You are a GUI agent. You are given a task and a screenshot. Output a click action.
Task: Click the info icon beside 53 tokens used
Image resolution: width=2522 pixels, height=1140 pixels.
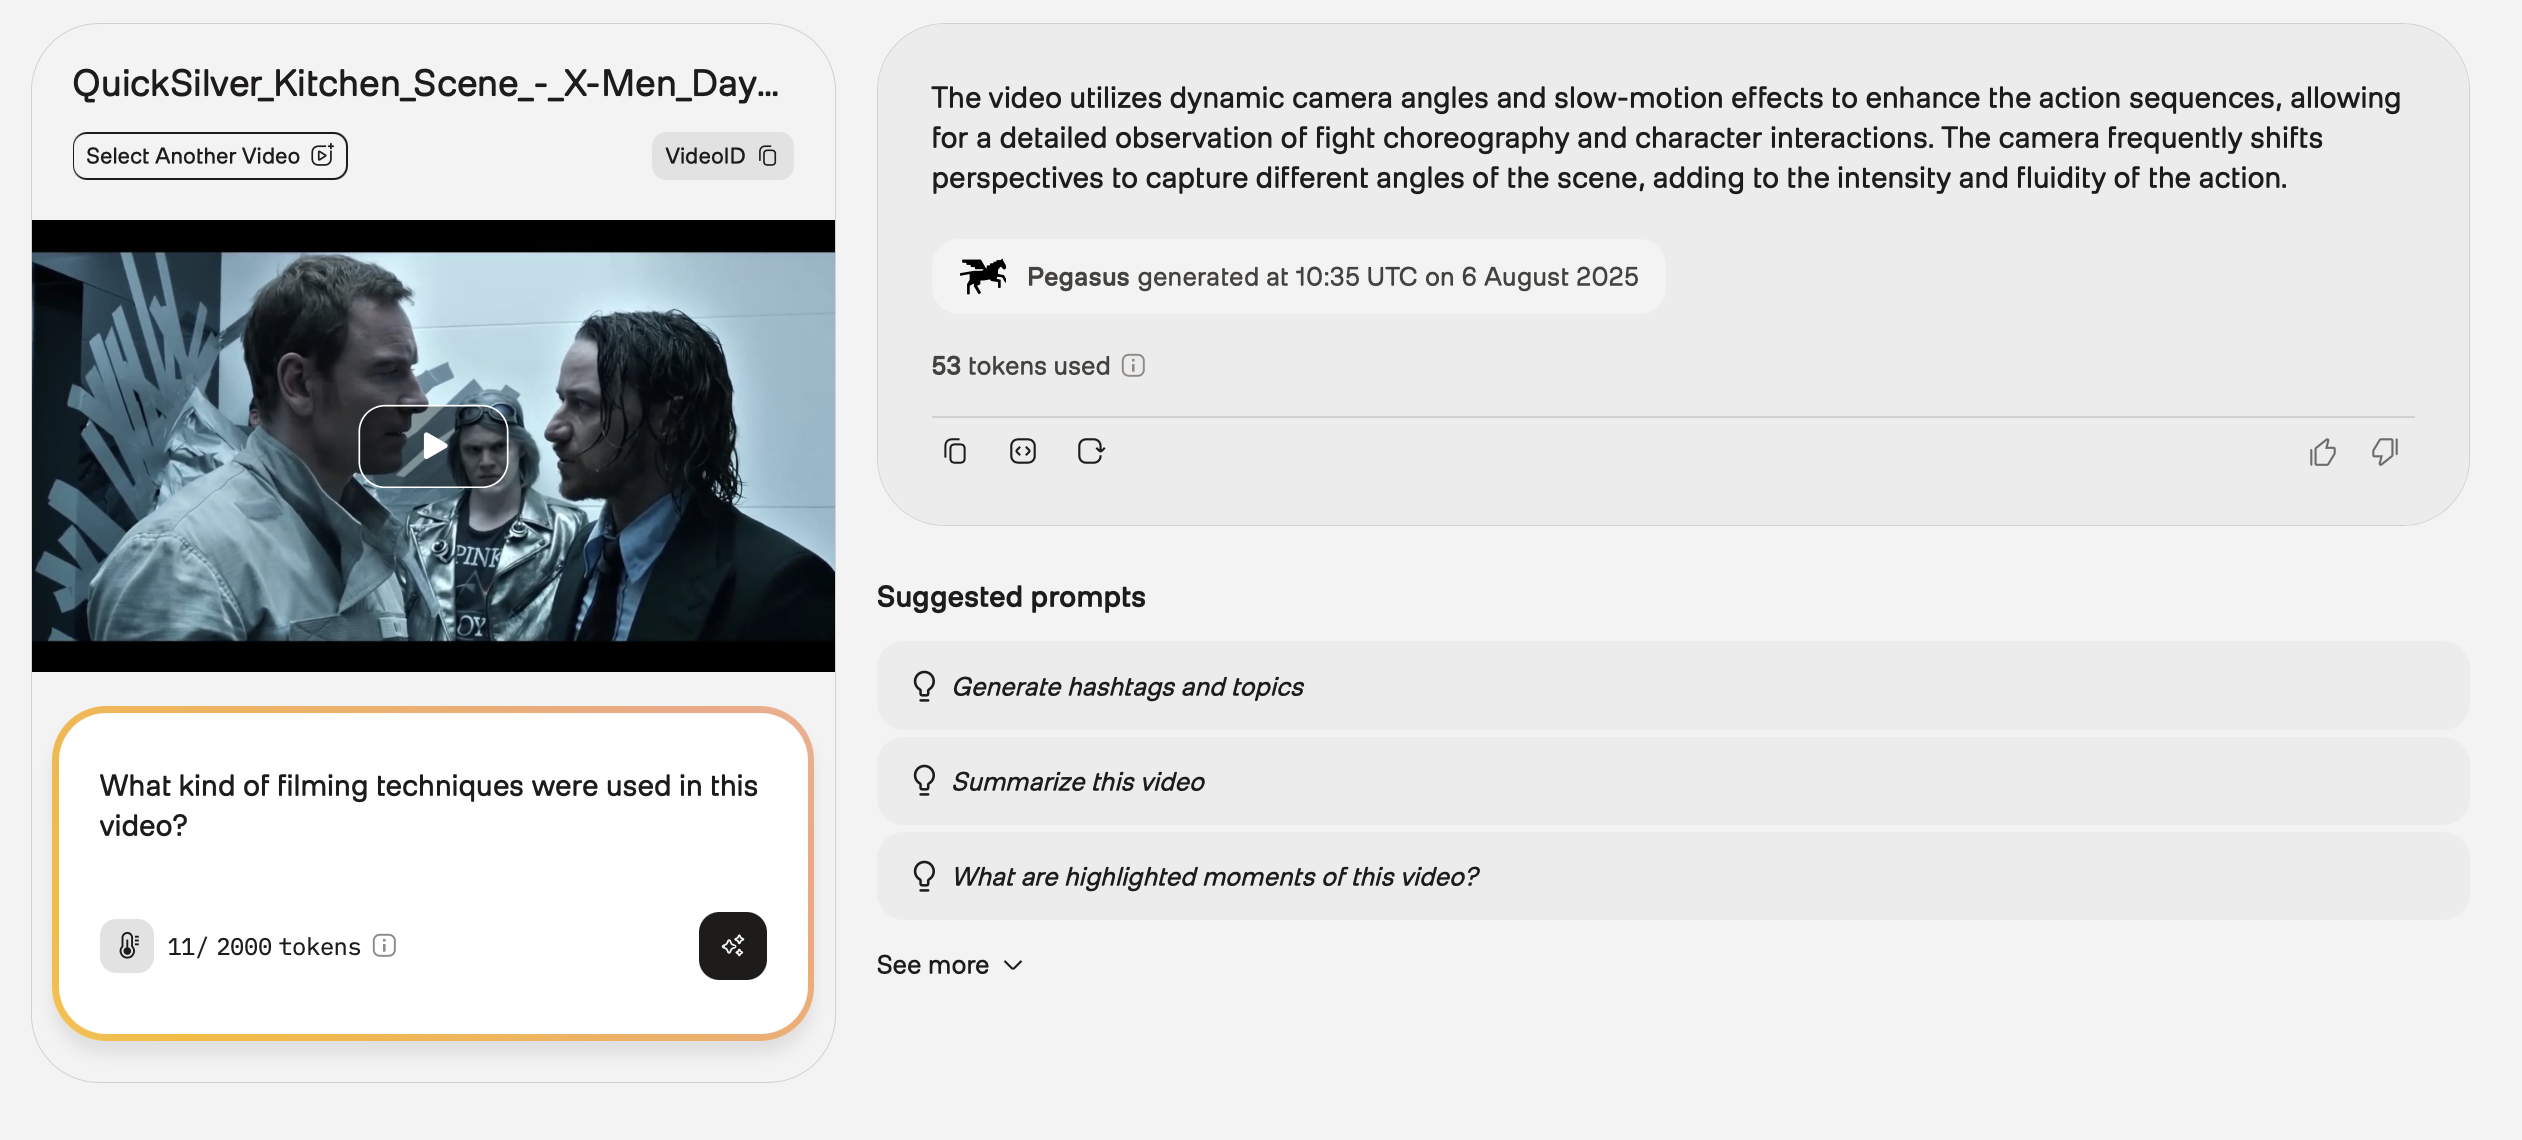point(1133,366)
